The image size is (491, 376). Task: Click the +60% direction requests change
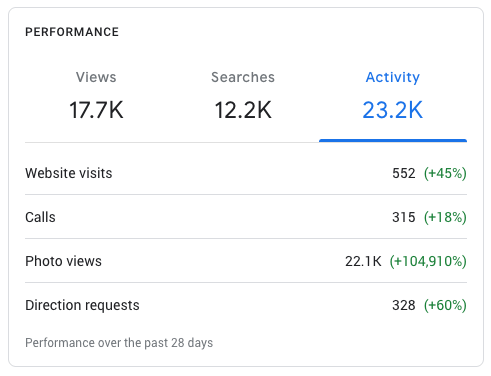pyautogui.click(x=445, y=305)
